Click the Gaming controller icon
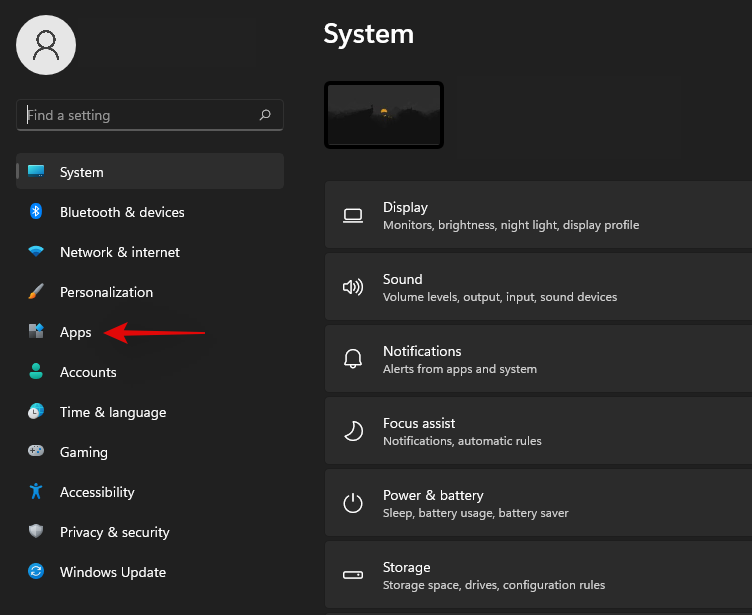This screenshot has width=752, height=615. 36,452
